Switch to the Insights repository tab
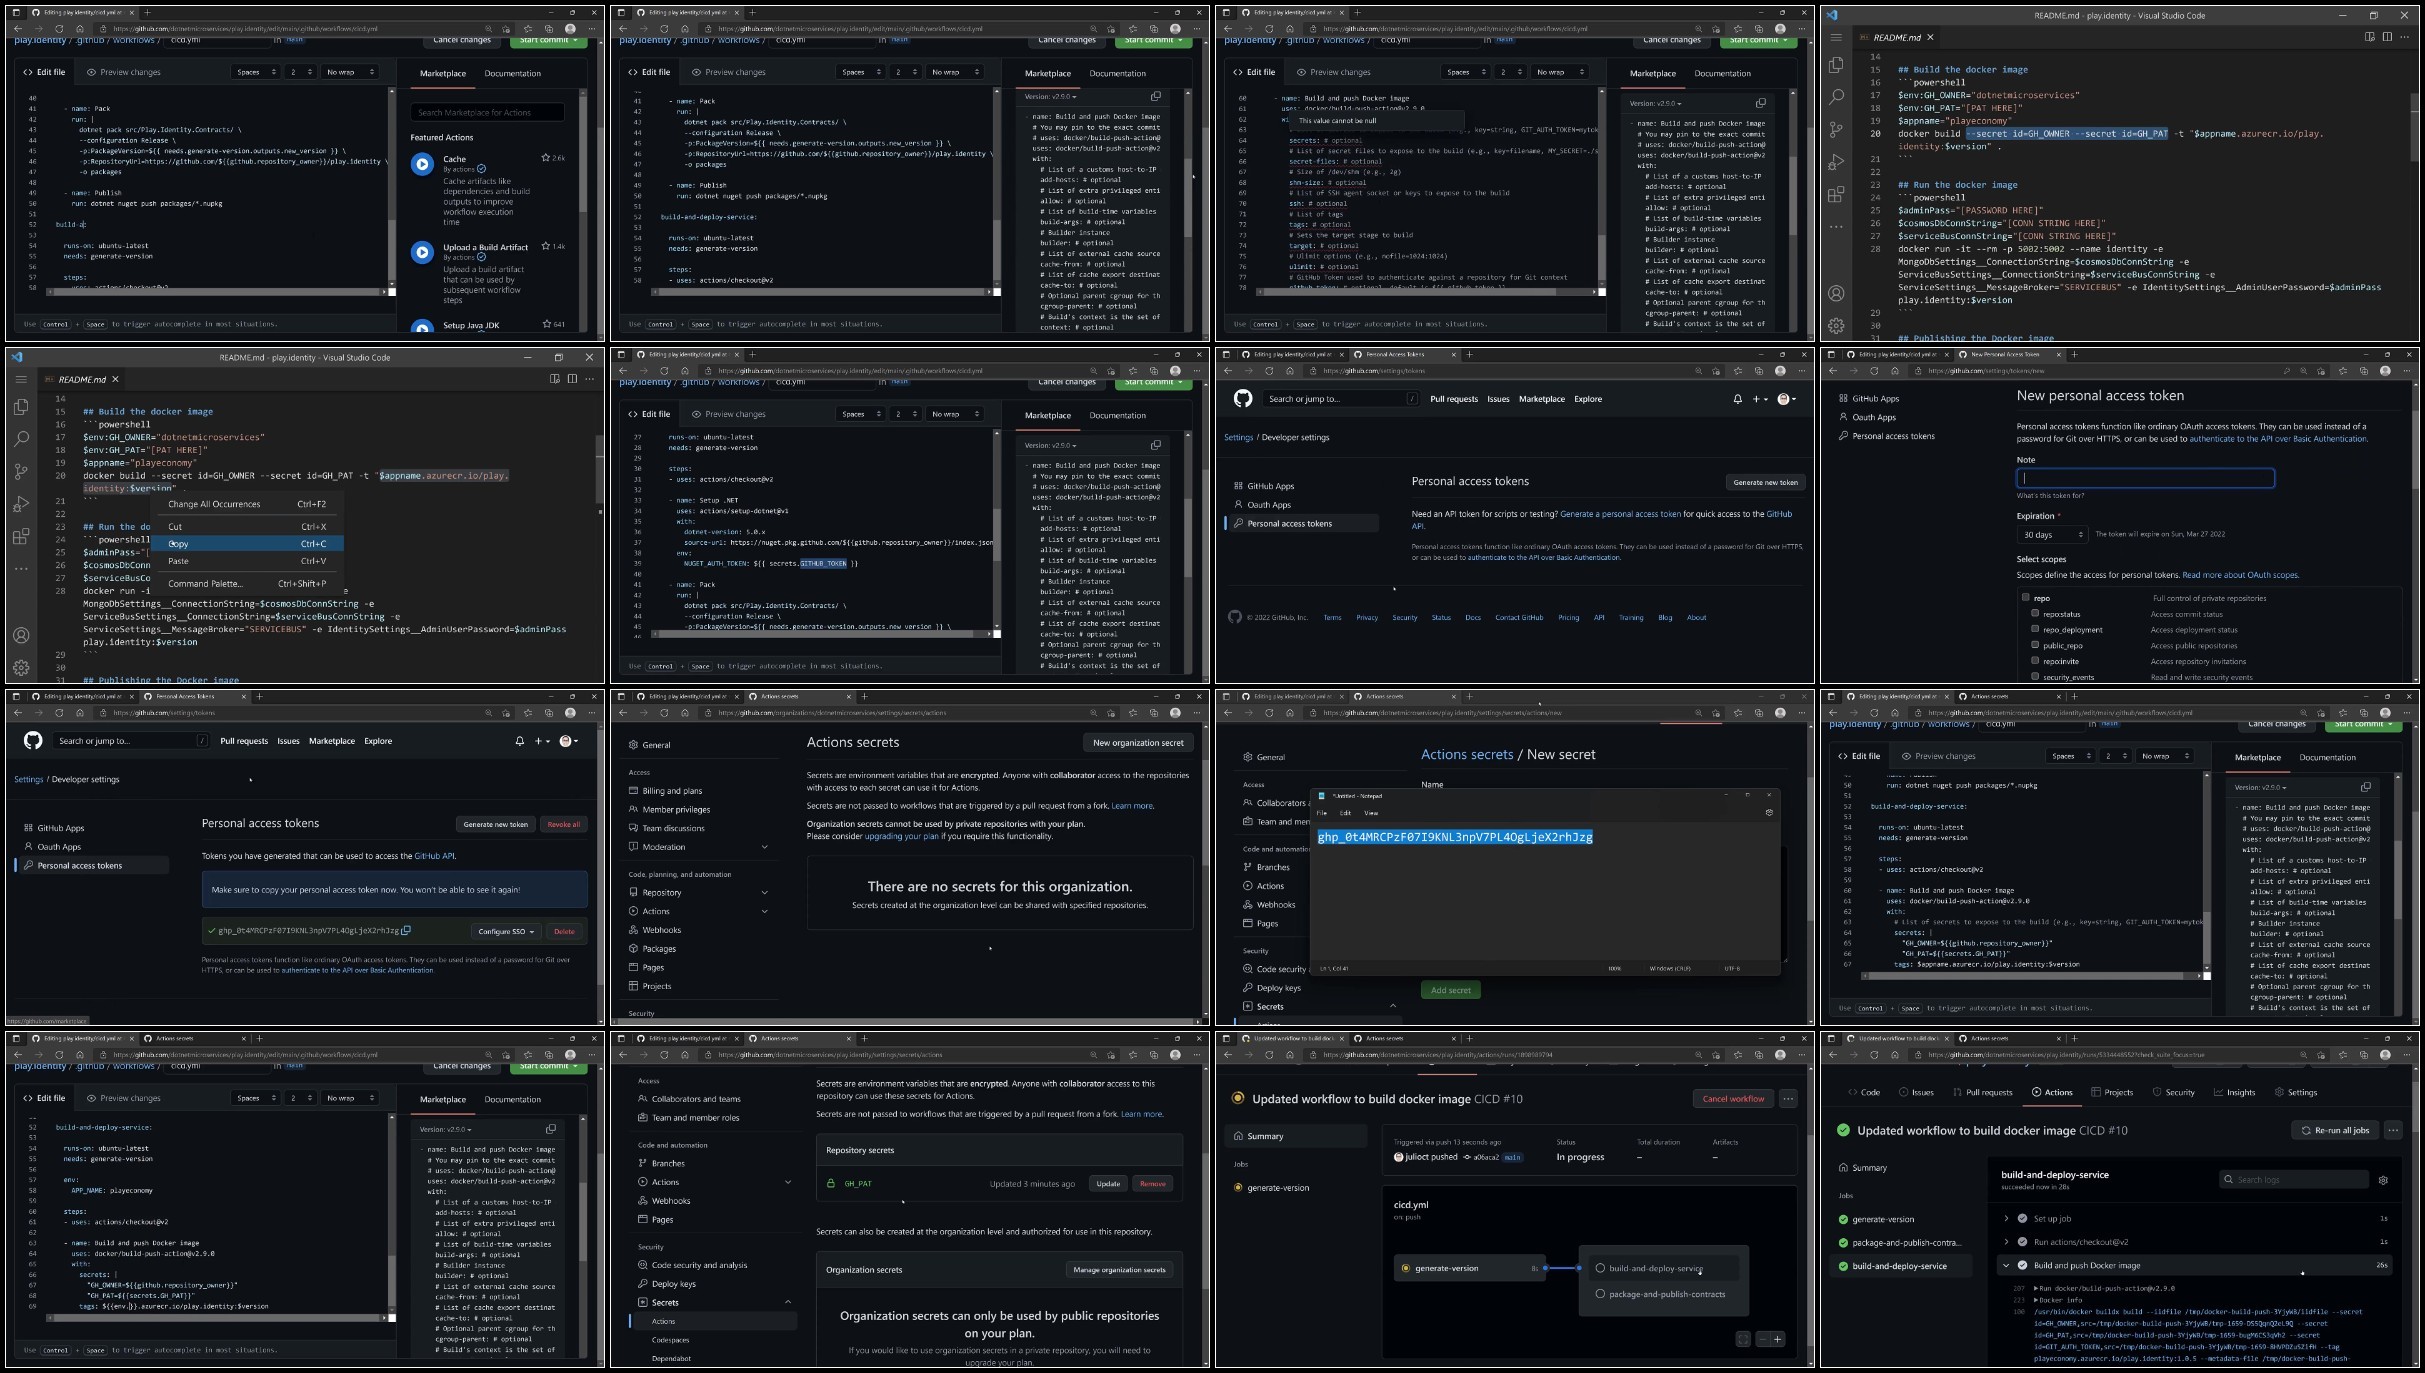The height and width of the screenshot is (1373, 2425). coord(2235,1092)
